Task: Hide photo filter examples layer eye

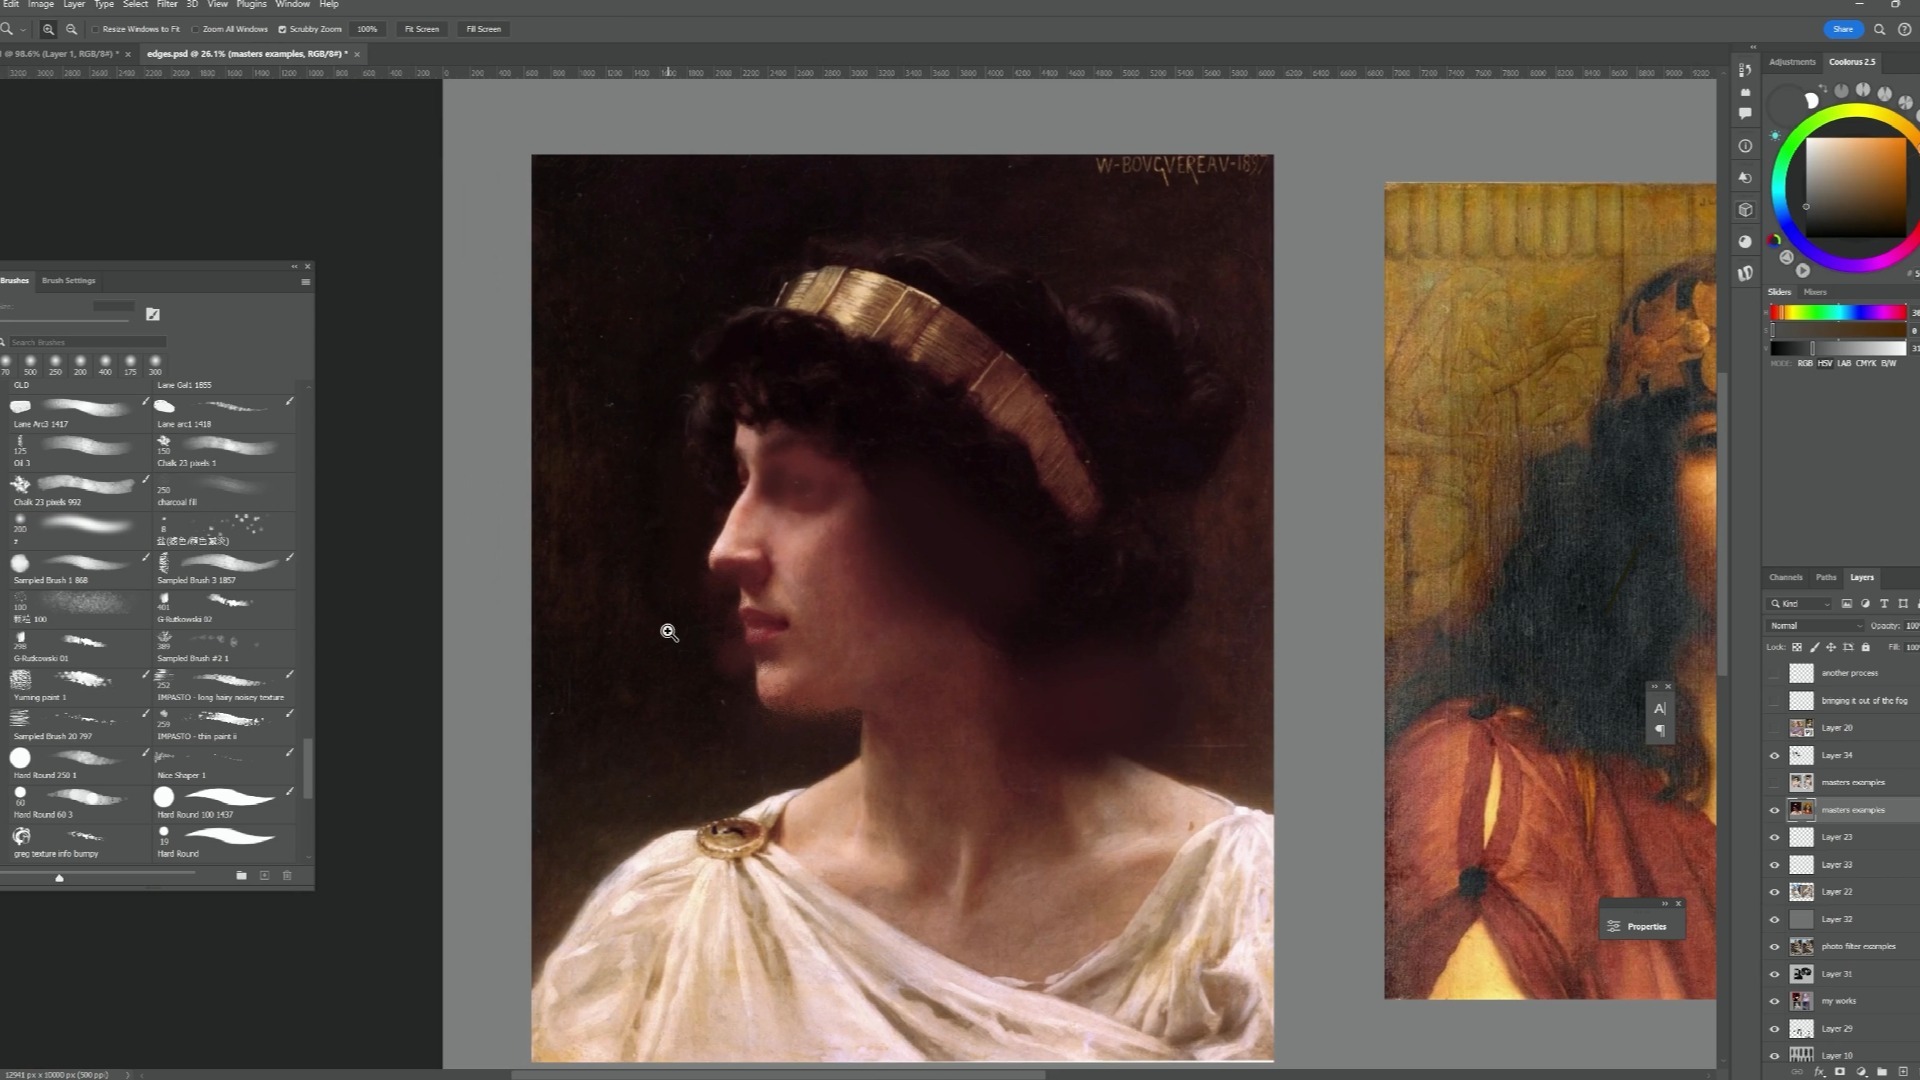Action: [1775, 947]
